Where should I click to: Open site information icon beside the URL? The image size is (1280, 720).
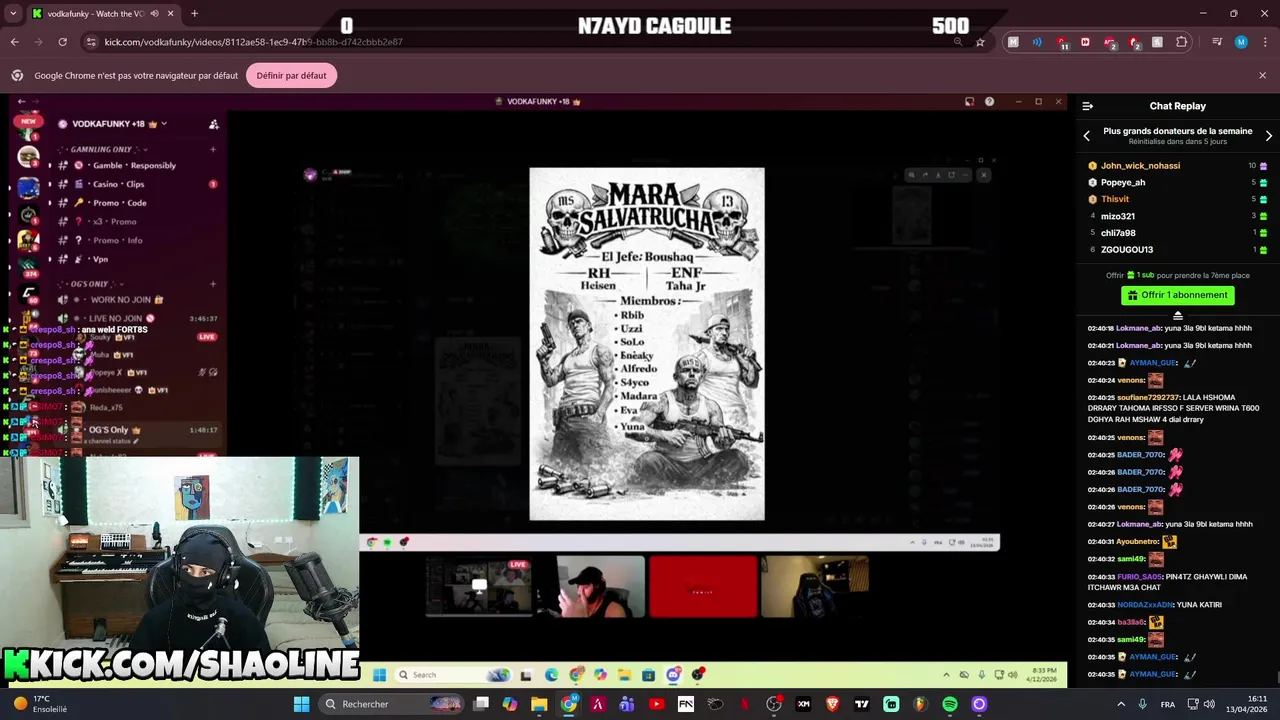[91, 42]
